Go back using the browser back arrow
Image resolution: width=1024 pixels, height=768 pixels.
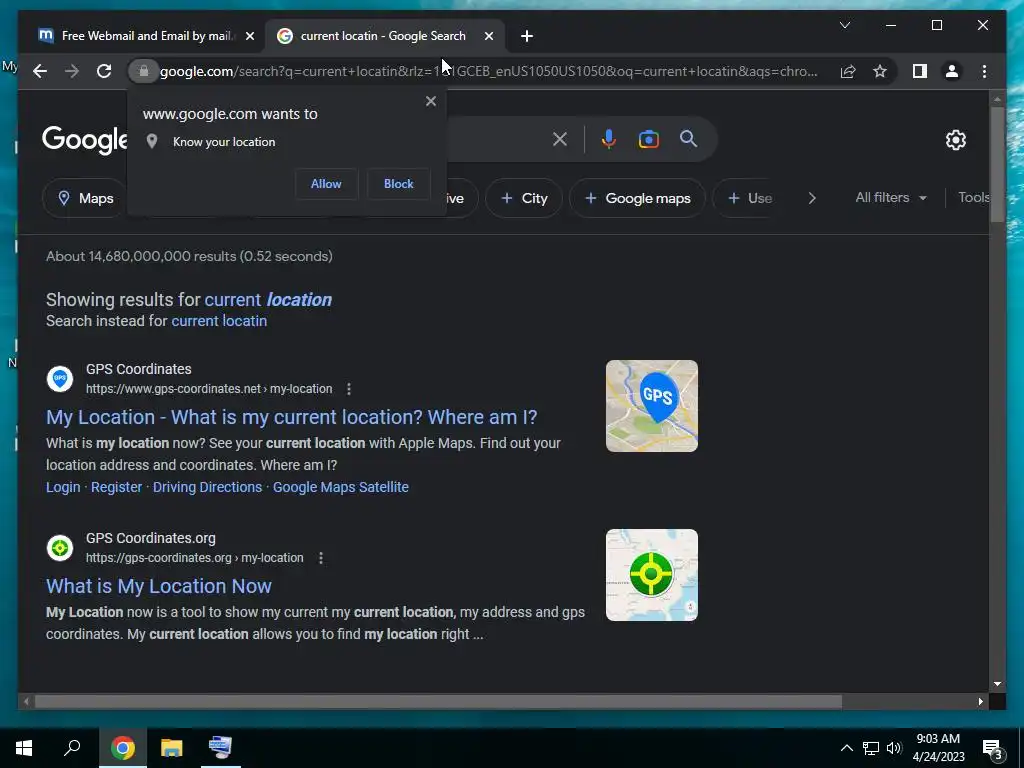(40, 71)
